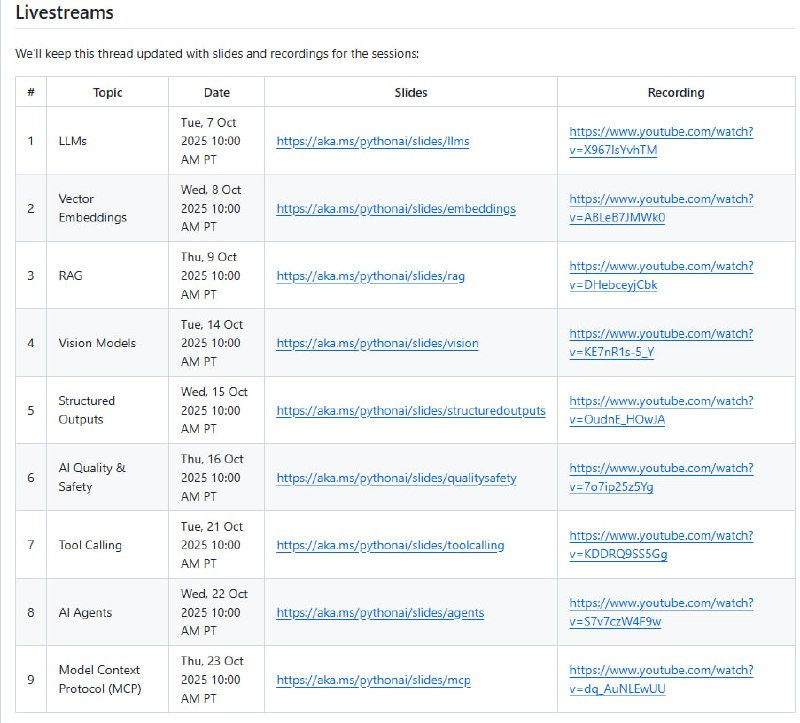Open the RAG slides link
Viewport: 800px width, 723px height.
tap(371, 276)
